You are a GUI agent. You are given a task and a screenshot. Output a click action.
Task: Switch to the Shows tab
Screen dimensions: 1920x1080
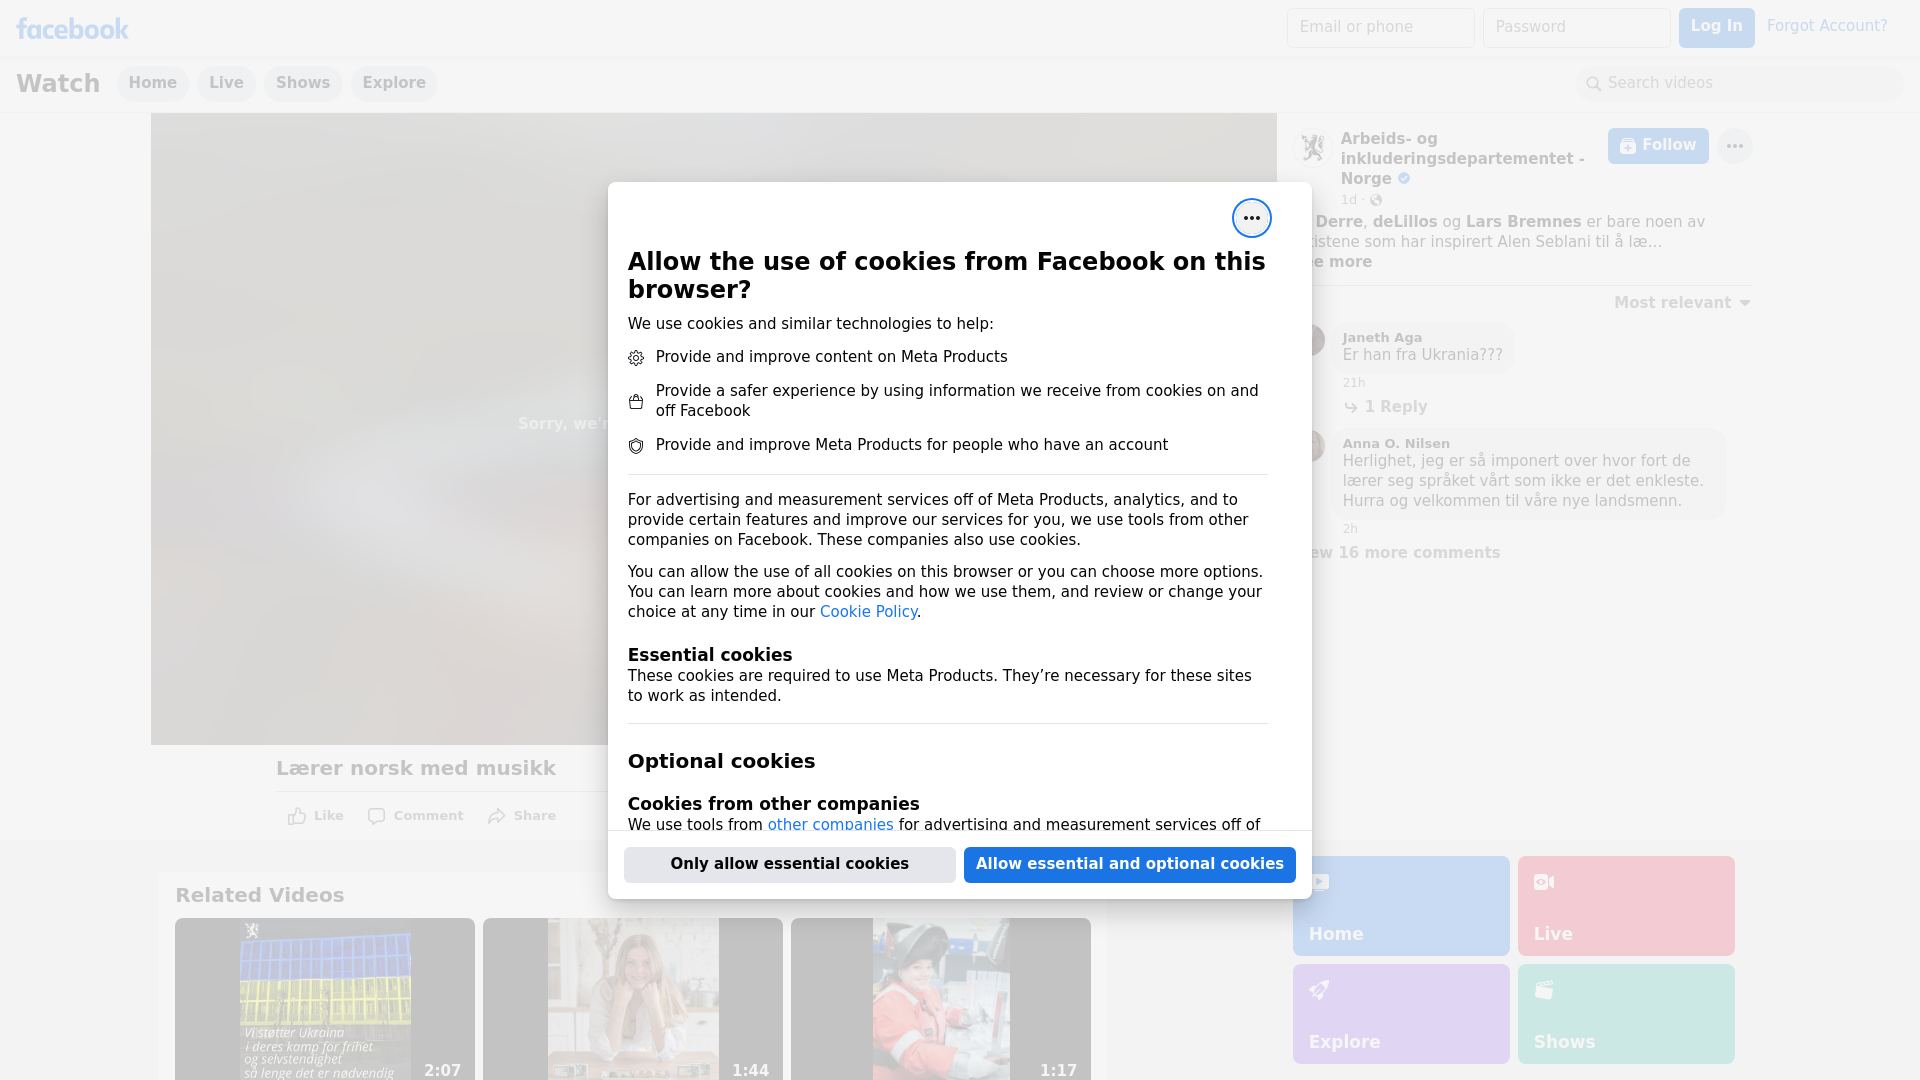pyautogui.click(x=303, y=83)
